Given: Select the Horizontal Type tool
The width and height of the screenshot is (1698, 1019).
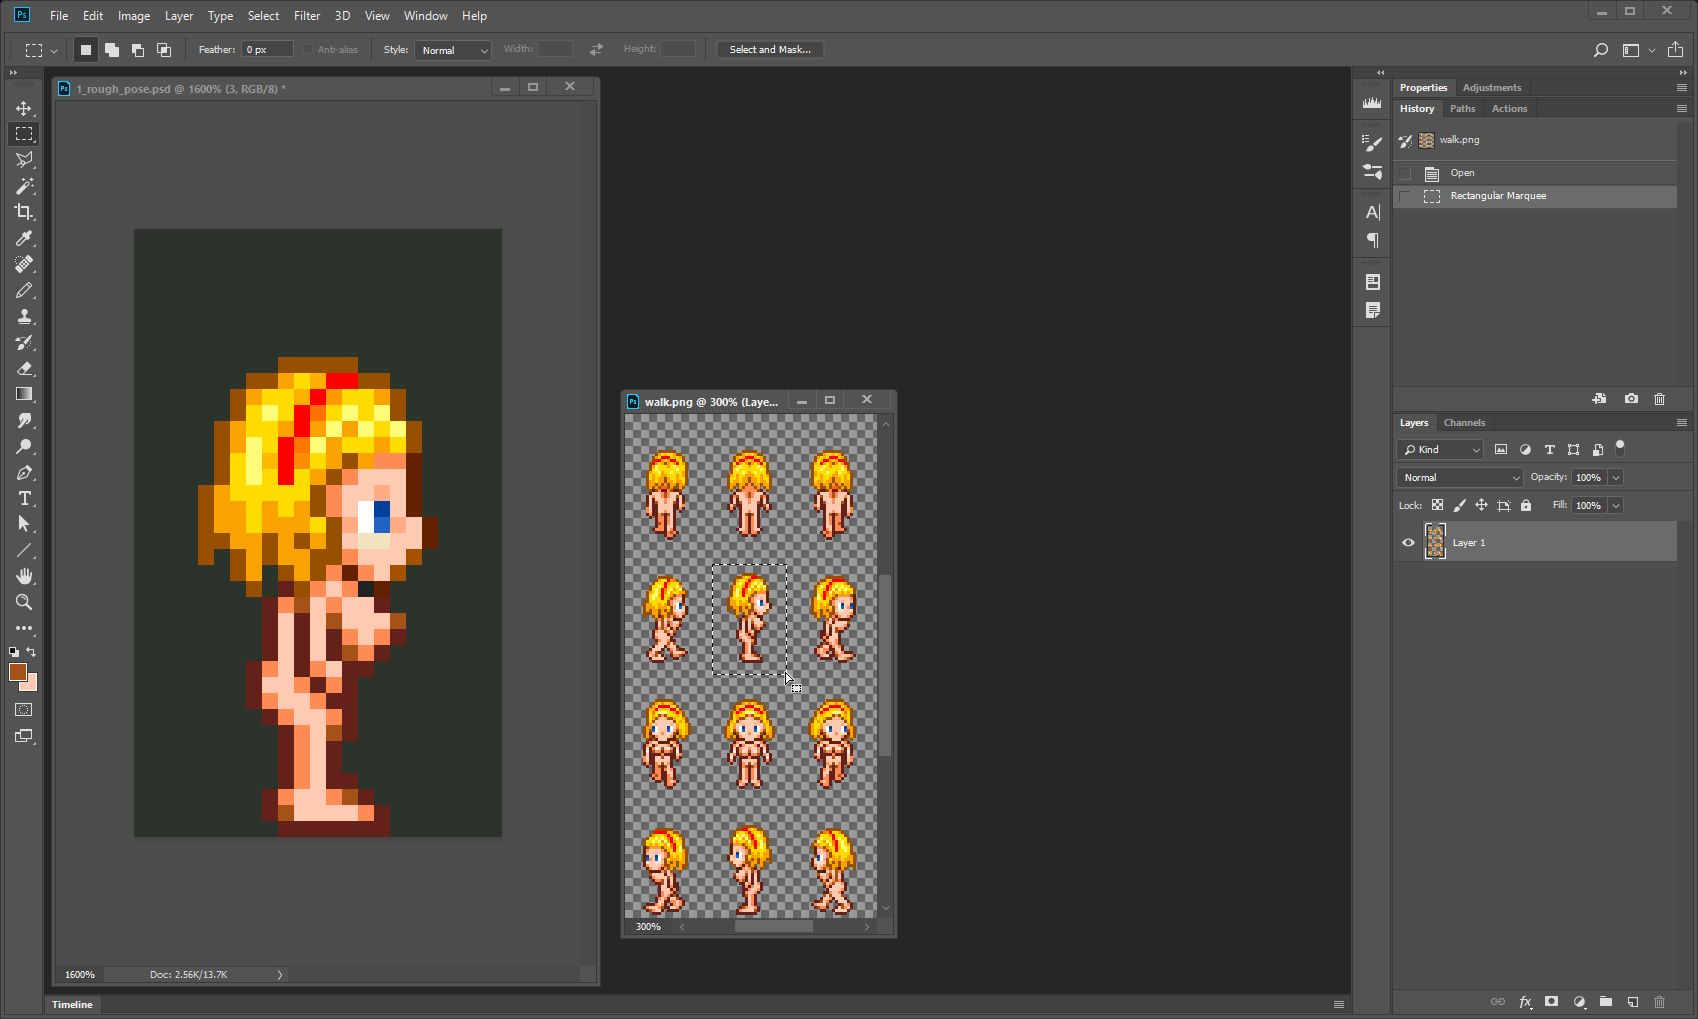Looking at the screenshot, I should pyautogui.click(x=24, y=498).
